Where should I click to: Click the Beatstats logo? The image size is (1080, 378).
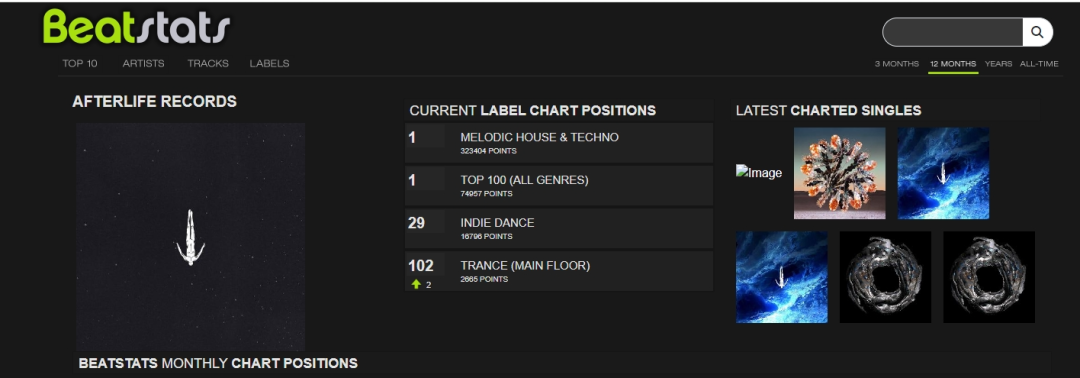click(136, 28)
